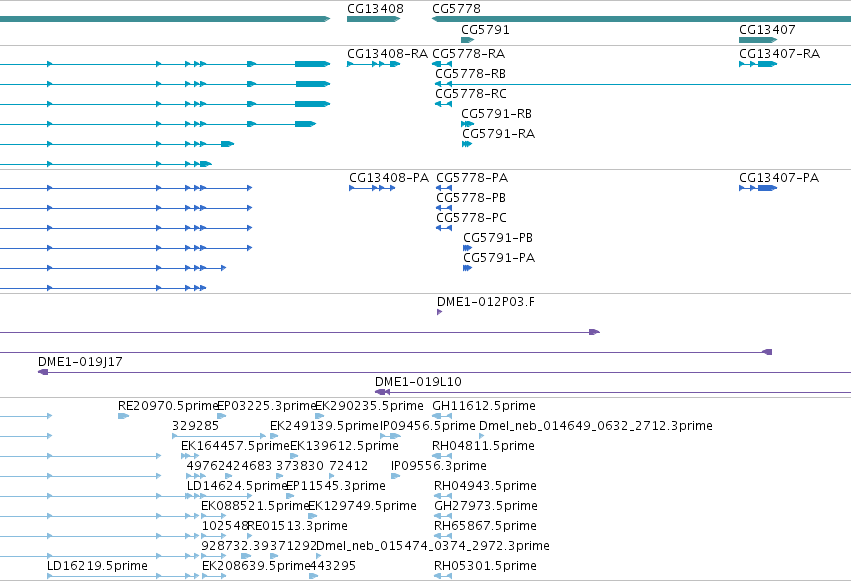Image resolution: width=851 pixels, height=581 pixels.
Task: Open EST label EK290235.5prime
Action: pyautogui.click(x=370, y=406)
